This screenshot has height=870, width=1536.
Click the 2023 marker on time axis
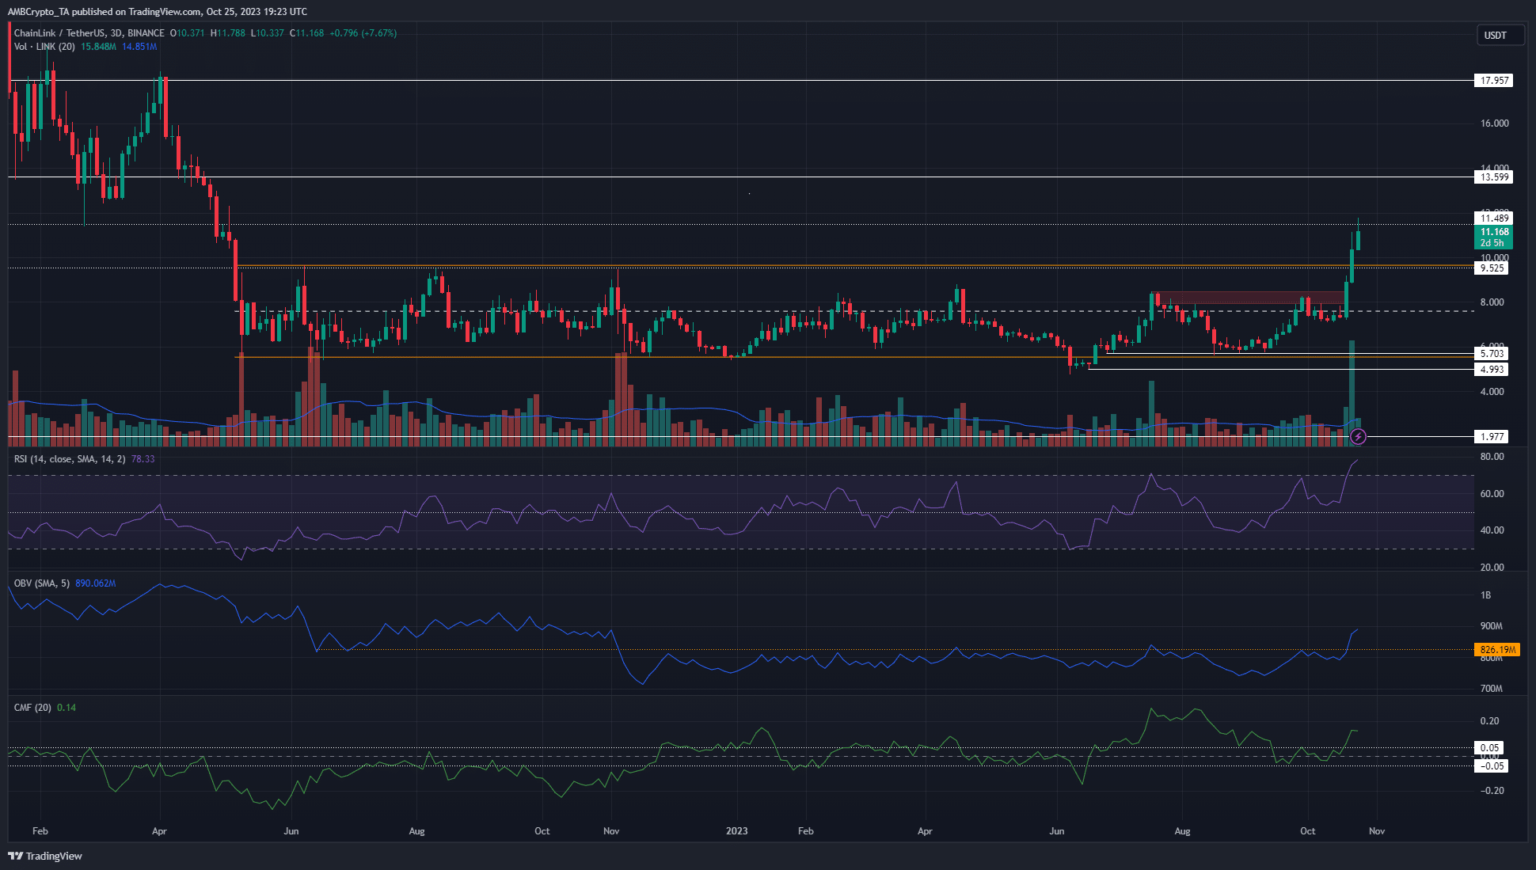pyautogui.click(x=736, y=831)
